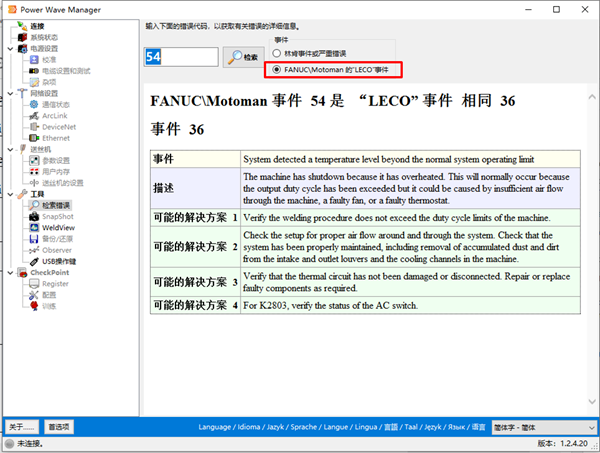Viewport: 600px width, 453px height.
Task: Click the 检索 search button
Action: (243, 57)
